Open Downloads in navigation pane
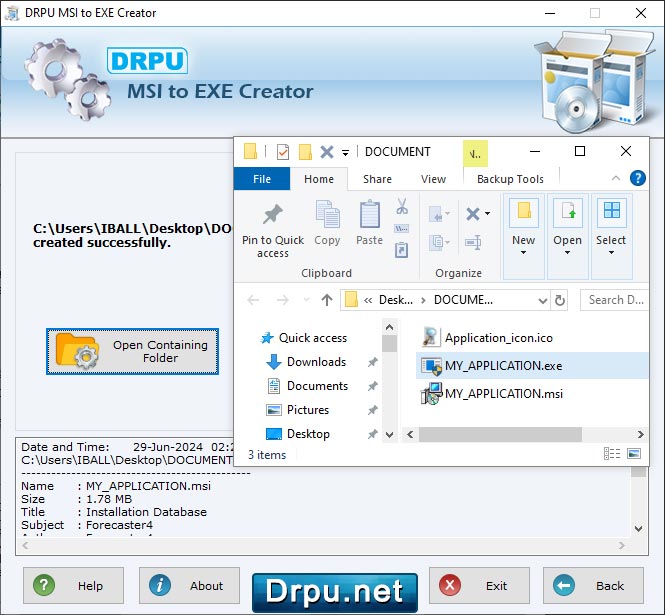The image size is (665, 615). [x=306, y=362]
